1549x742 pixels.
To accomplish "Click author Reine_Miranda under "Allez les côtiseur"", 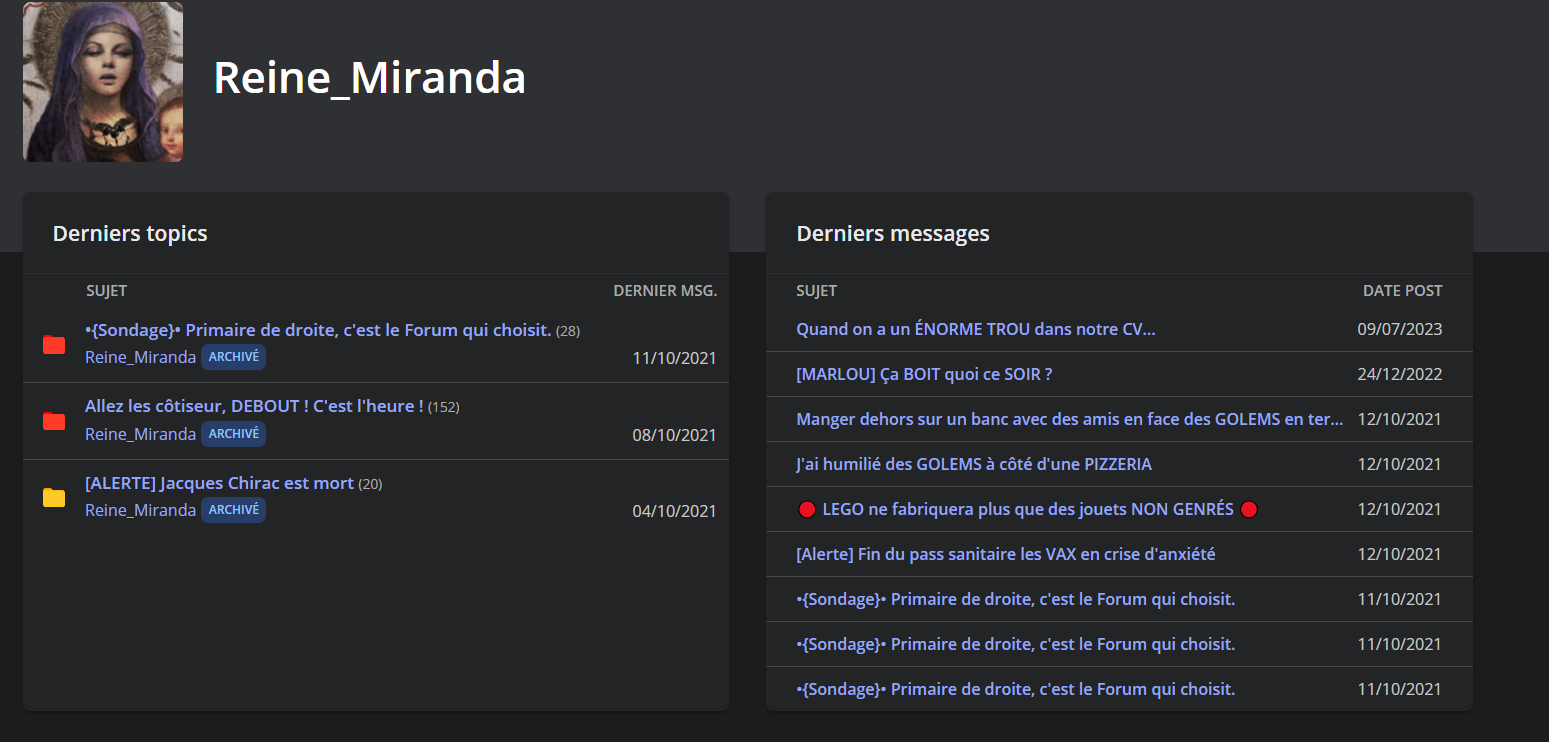I will click(x=140, y=434).
